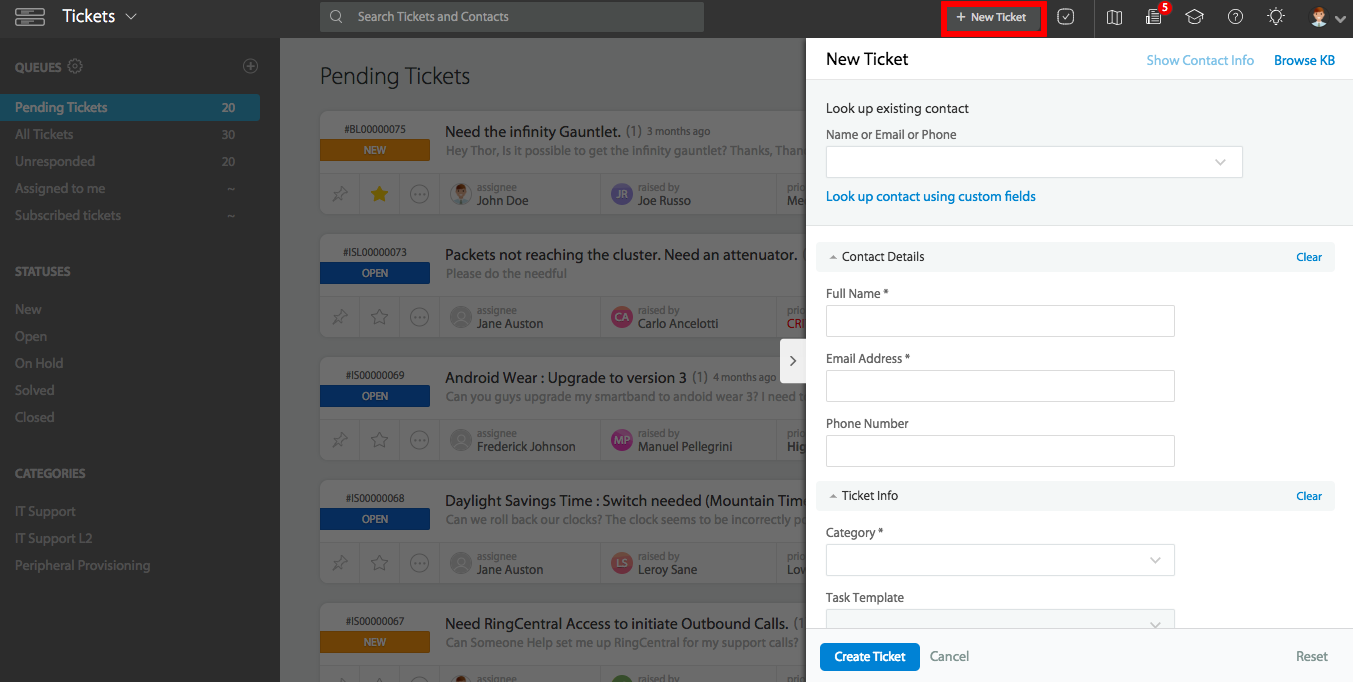This screenshot has width=1353, height=682.
Task: Click Cancel in the New Ticket panel
Action: point(950,656)
